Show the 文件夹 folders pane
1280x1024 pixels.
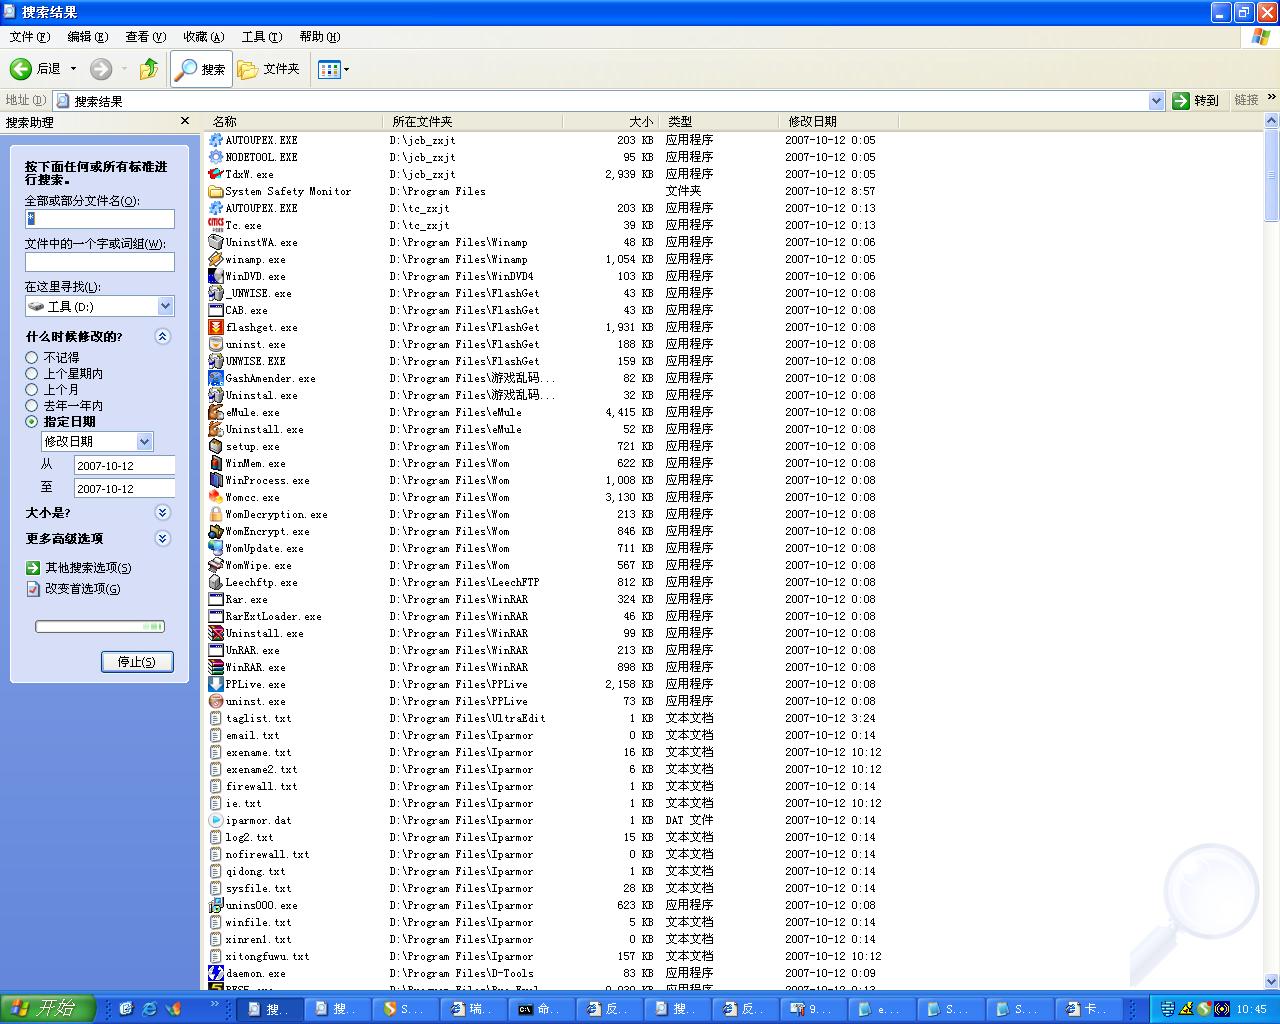coord(269,69)
